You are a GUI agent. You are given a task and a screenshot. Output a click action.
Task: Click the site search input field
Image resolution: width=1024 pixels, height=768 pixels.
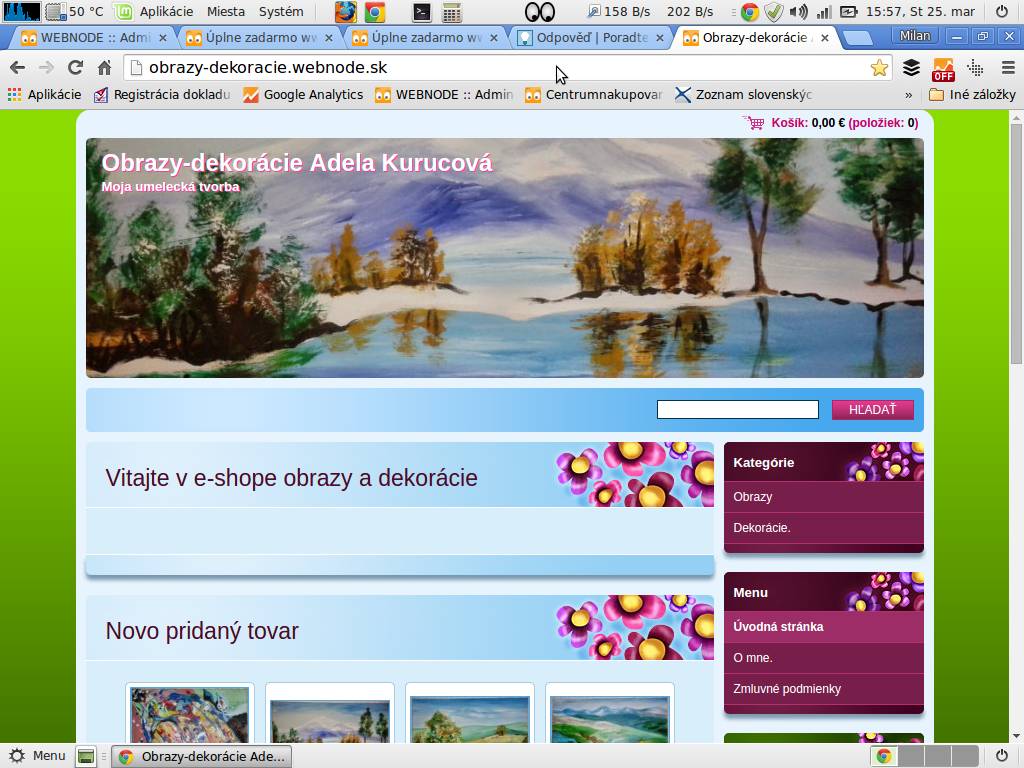click(737, 409)
